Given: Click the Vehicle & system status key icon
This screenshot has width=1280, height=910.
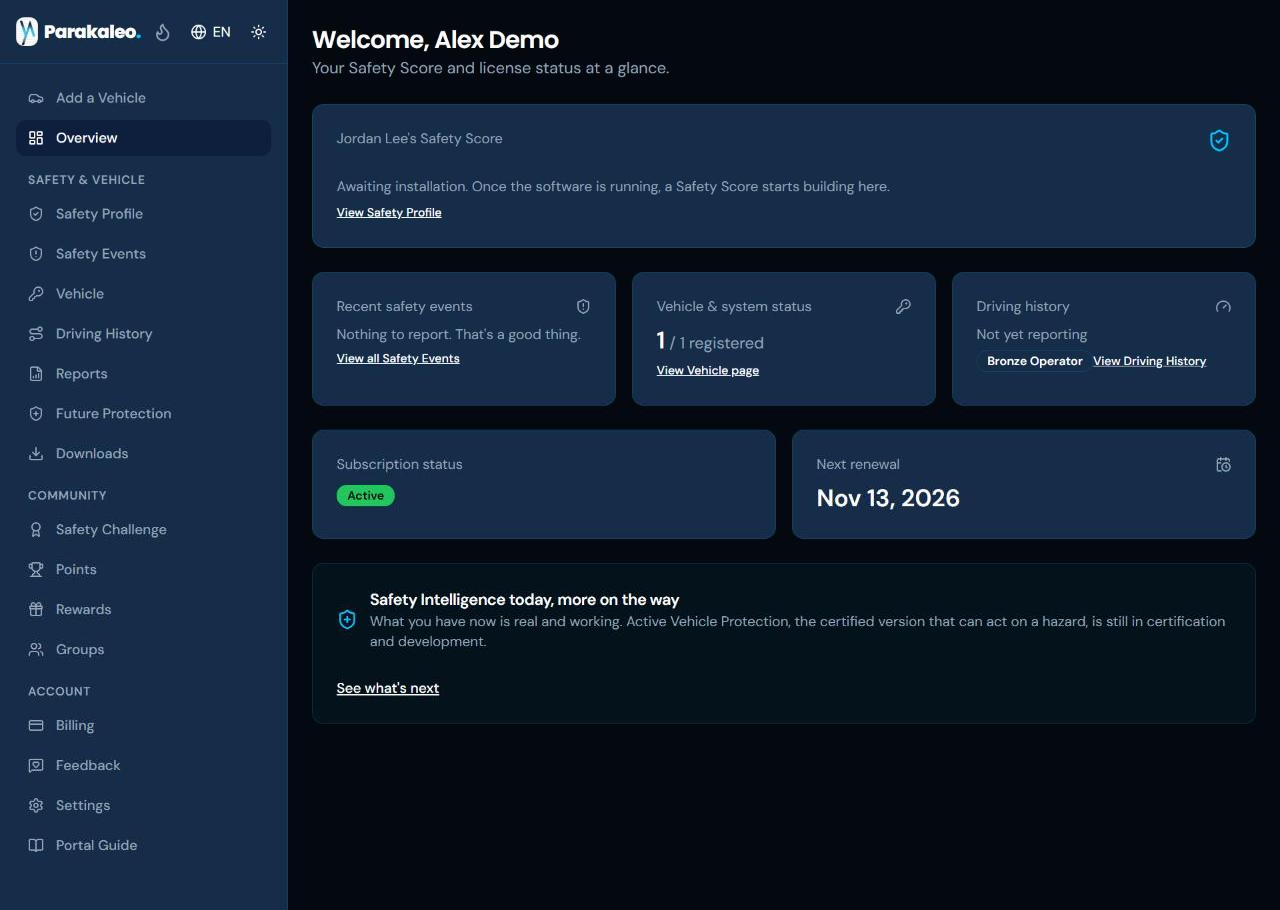Looking at the screenshot, I should pos(903,307).
